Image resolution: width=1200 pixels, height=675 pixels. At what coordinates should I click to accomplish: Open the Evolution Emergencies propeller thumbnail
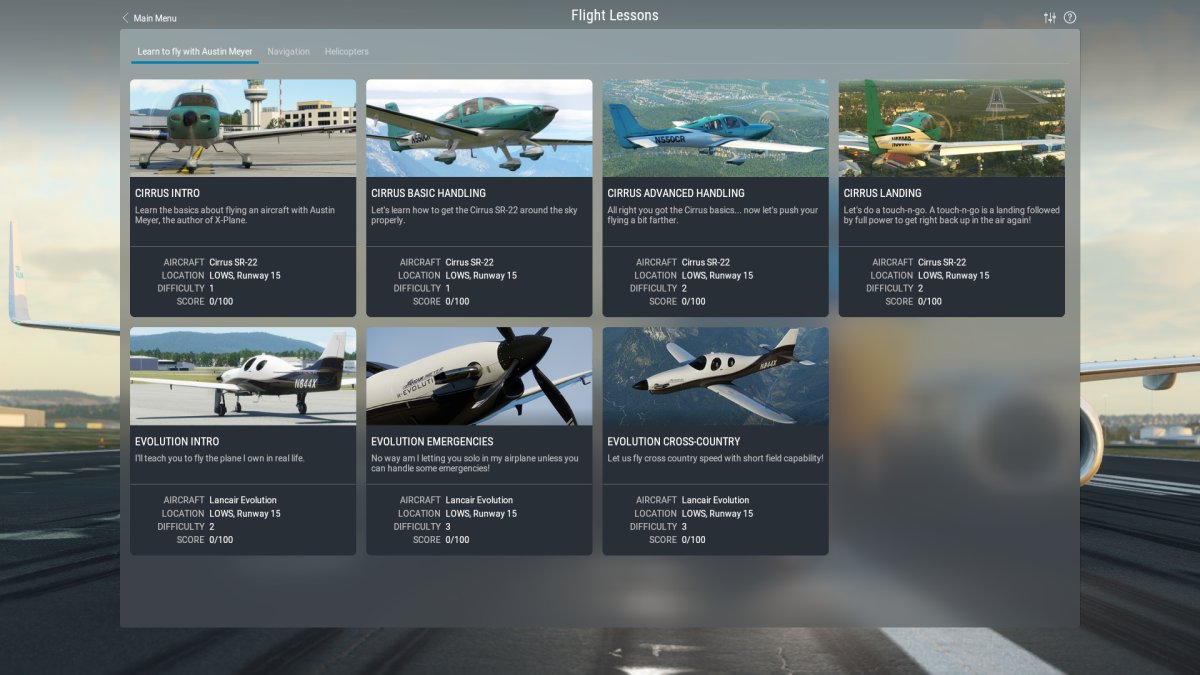click(479, 376)
